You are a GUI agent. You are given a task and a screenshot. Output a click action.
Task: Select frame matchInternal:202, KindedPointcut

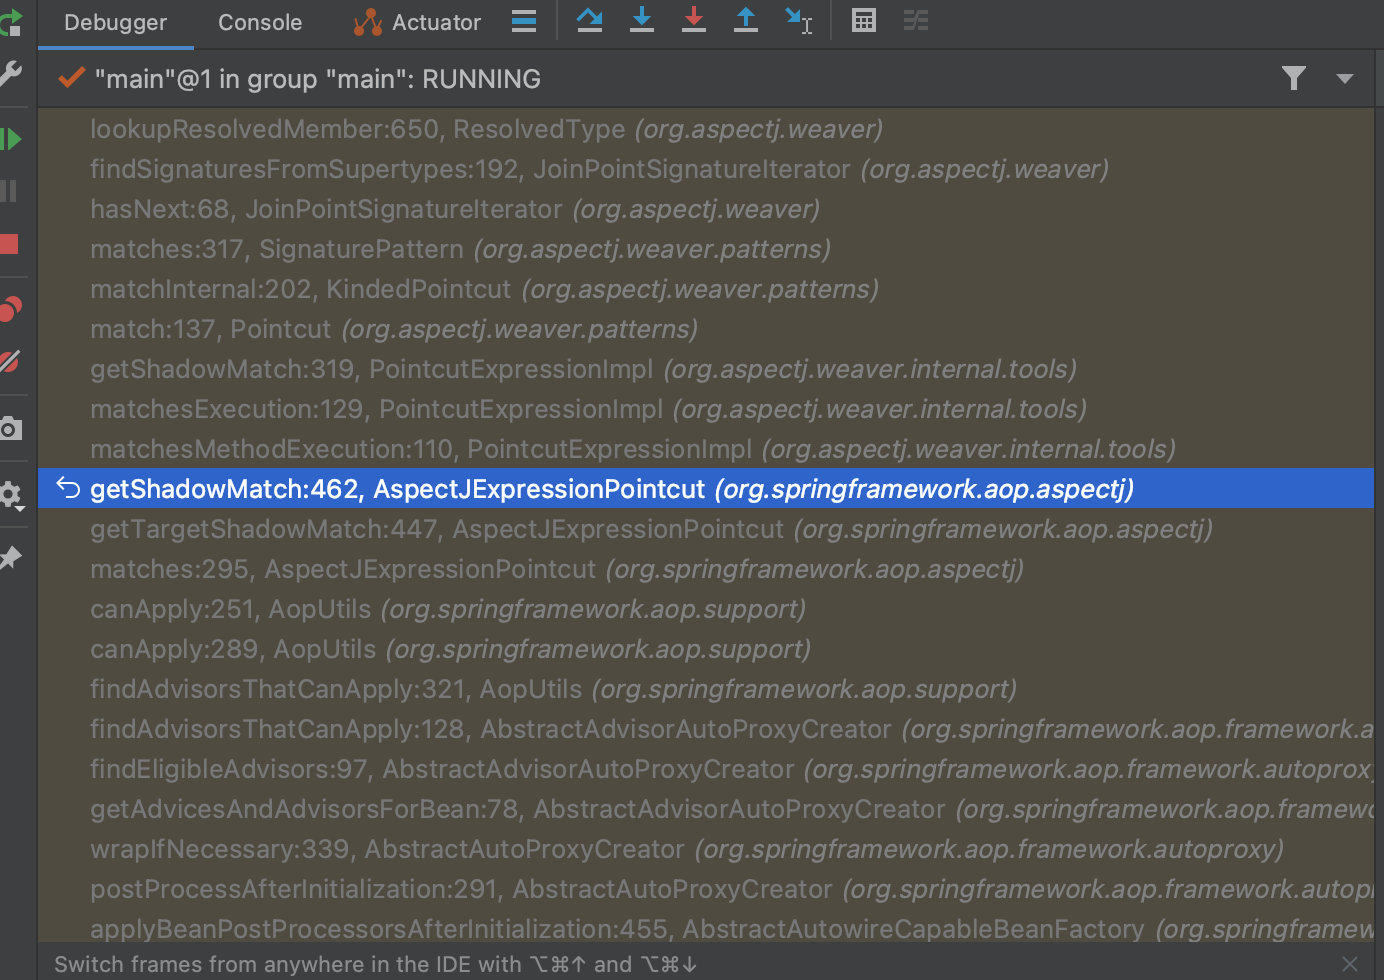[x=705, y=289]
